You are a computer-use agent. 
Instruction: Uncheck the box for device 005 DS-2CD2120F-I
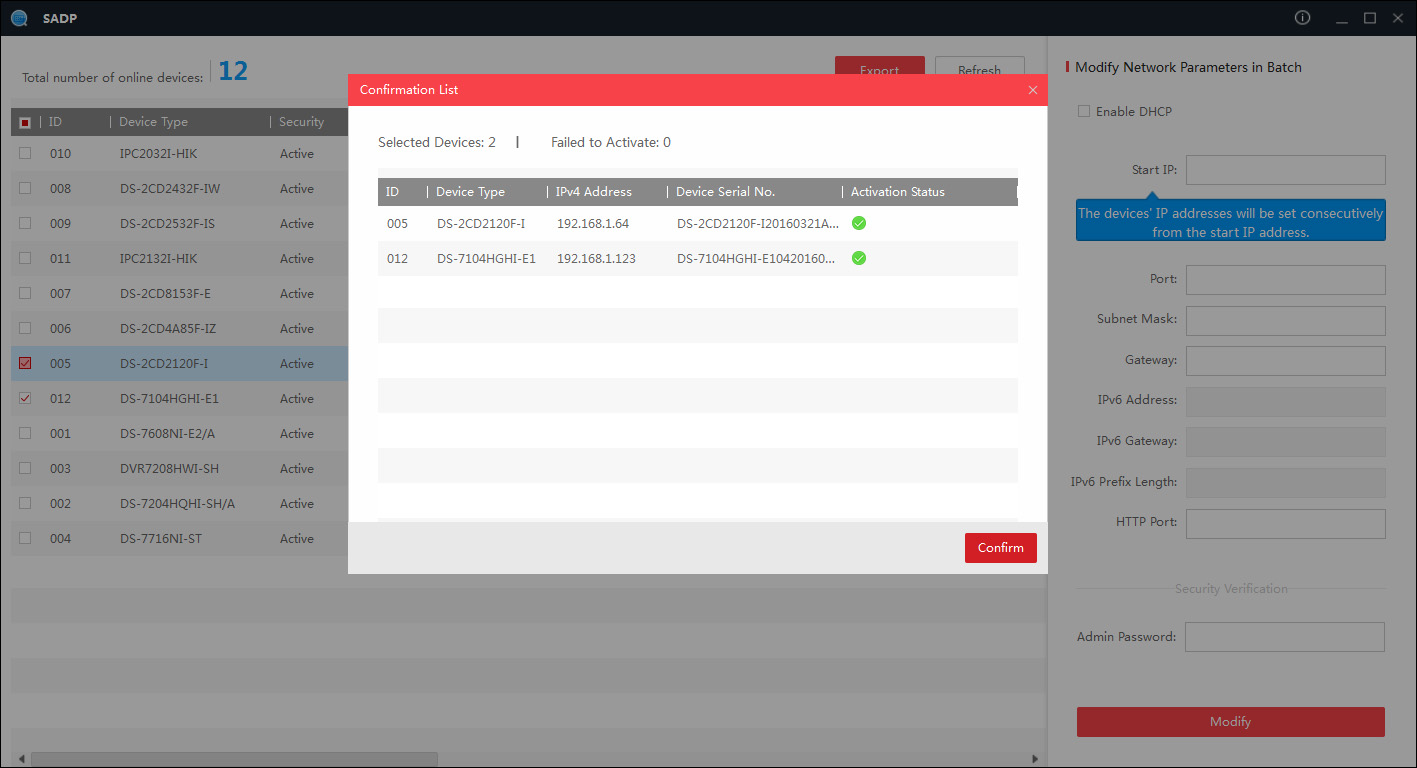(x=25, y=363)
